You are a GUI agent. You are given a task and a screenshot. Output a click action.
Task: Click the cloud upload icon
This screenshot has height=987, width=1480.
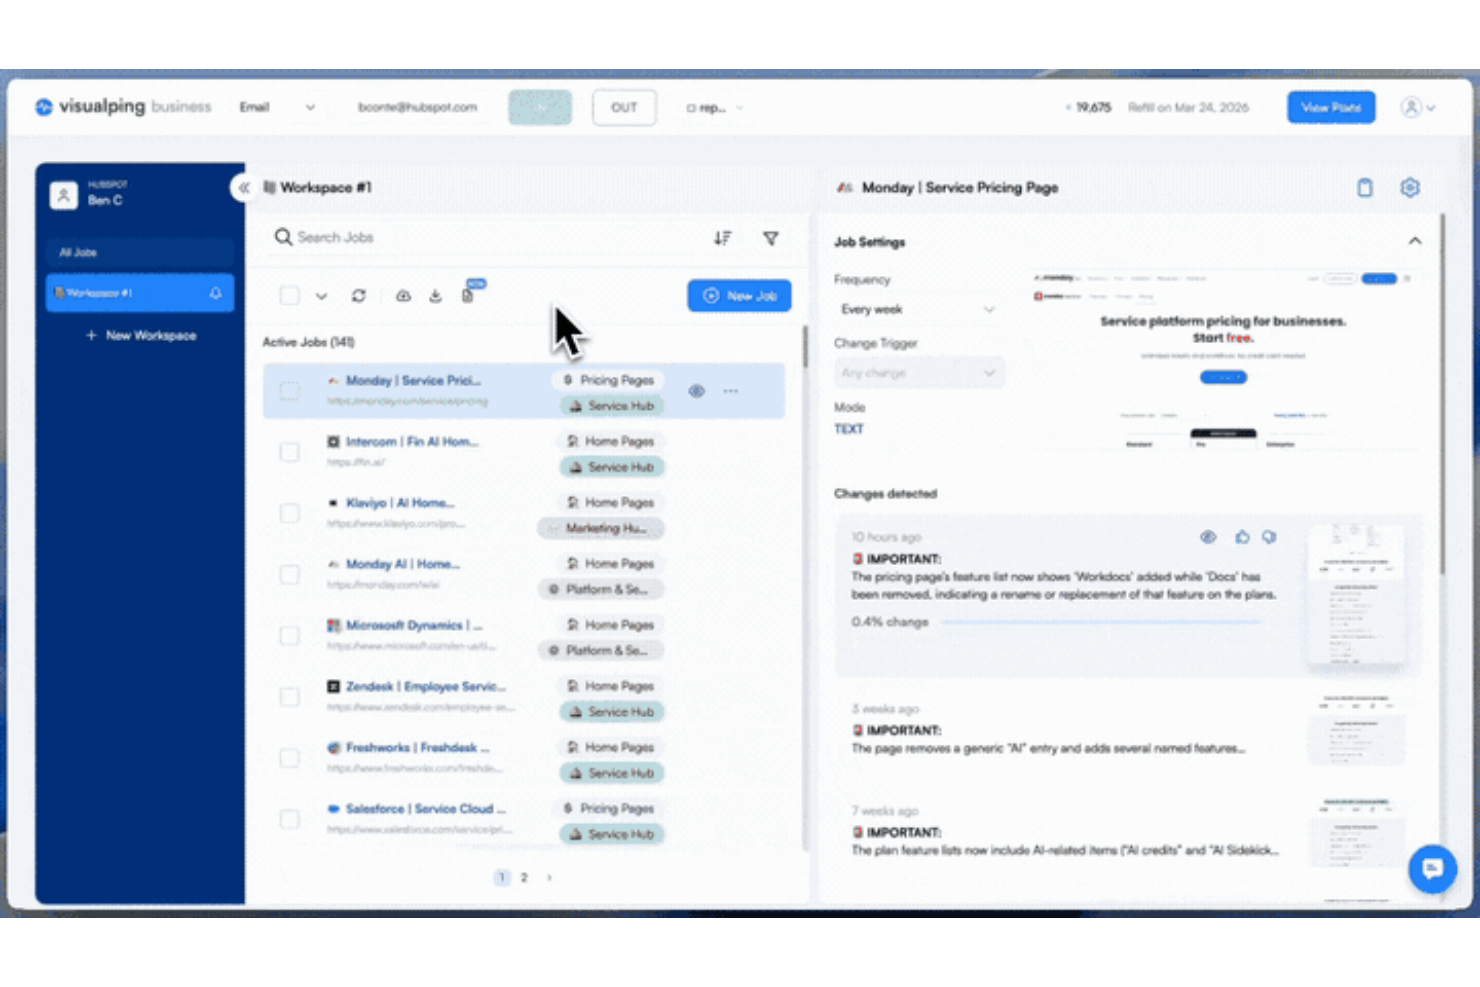[x=403, y=295]
